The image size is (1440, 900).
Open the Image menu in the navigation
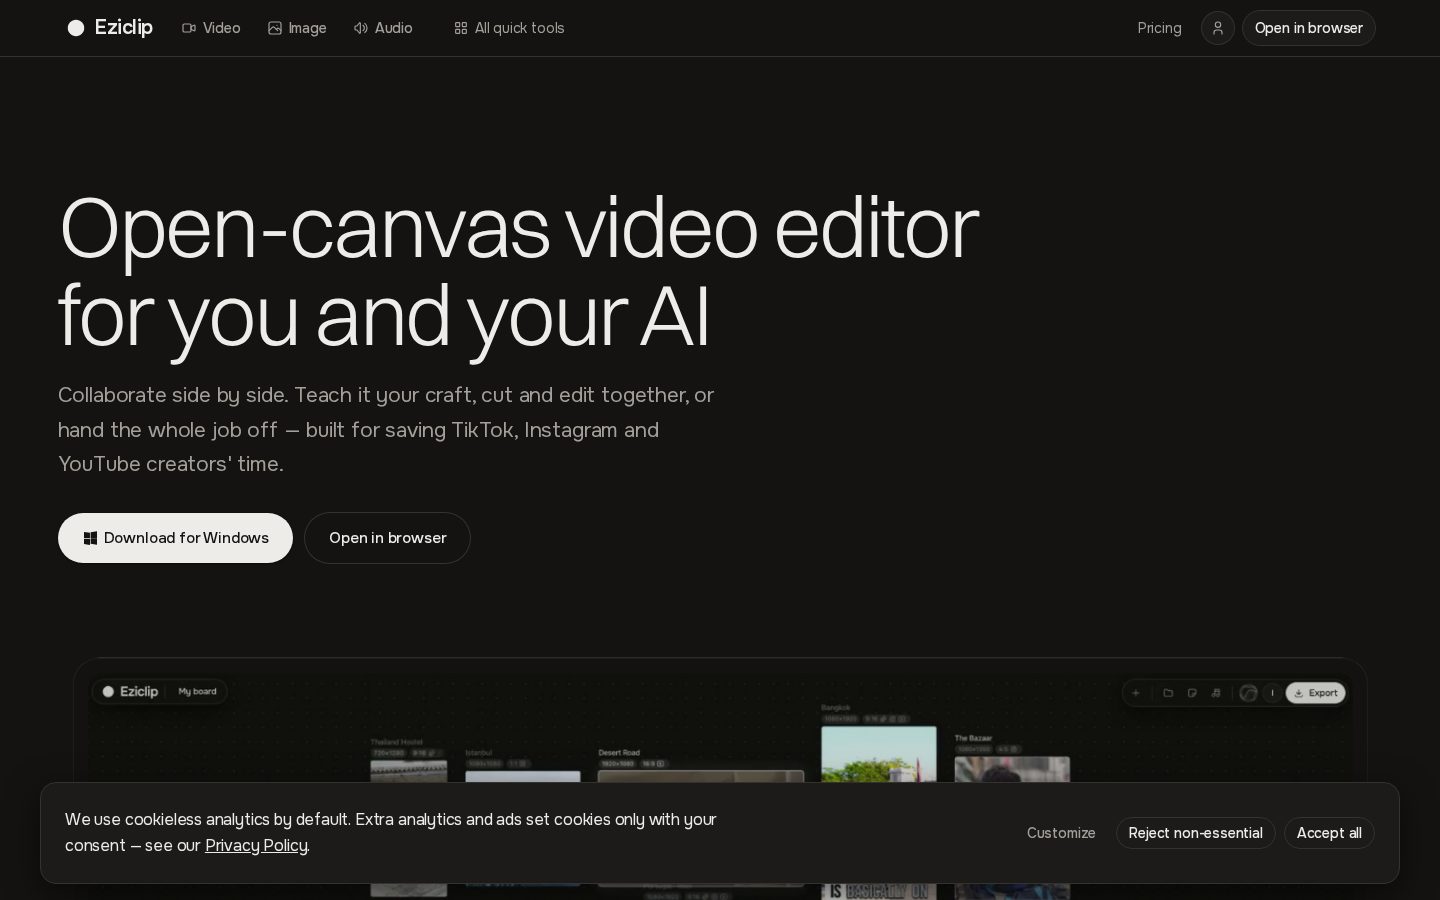pos(297,28)
